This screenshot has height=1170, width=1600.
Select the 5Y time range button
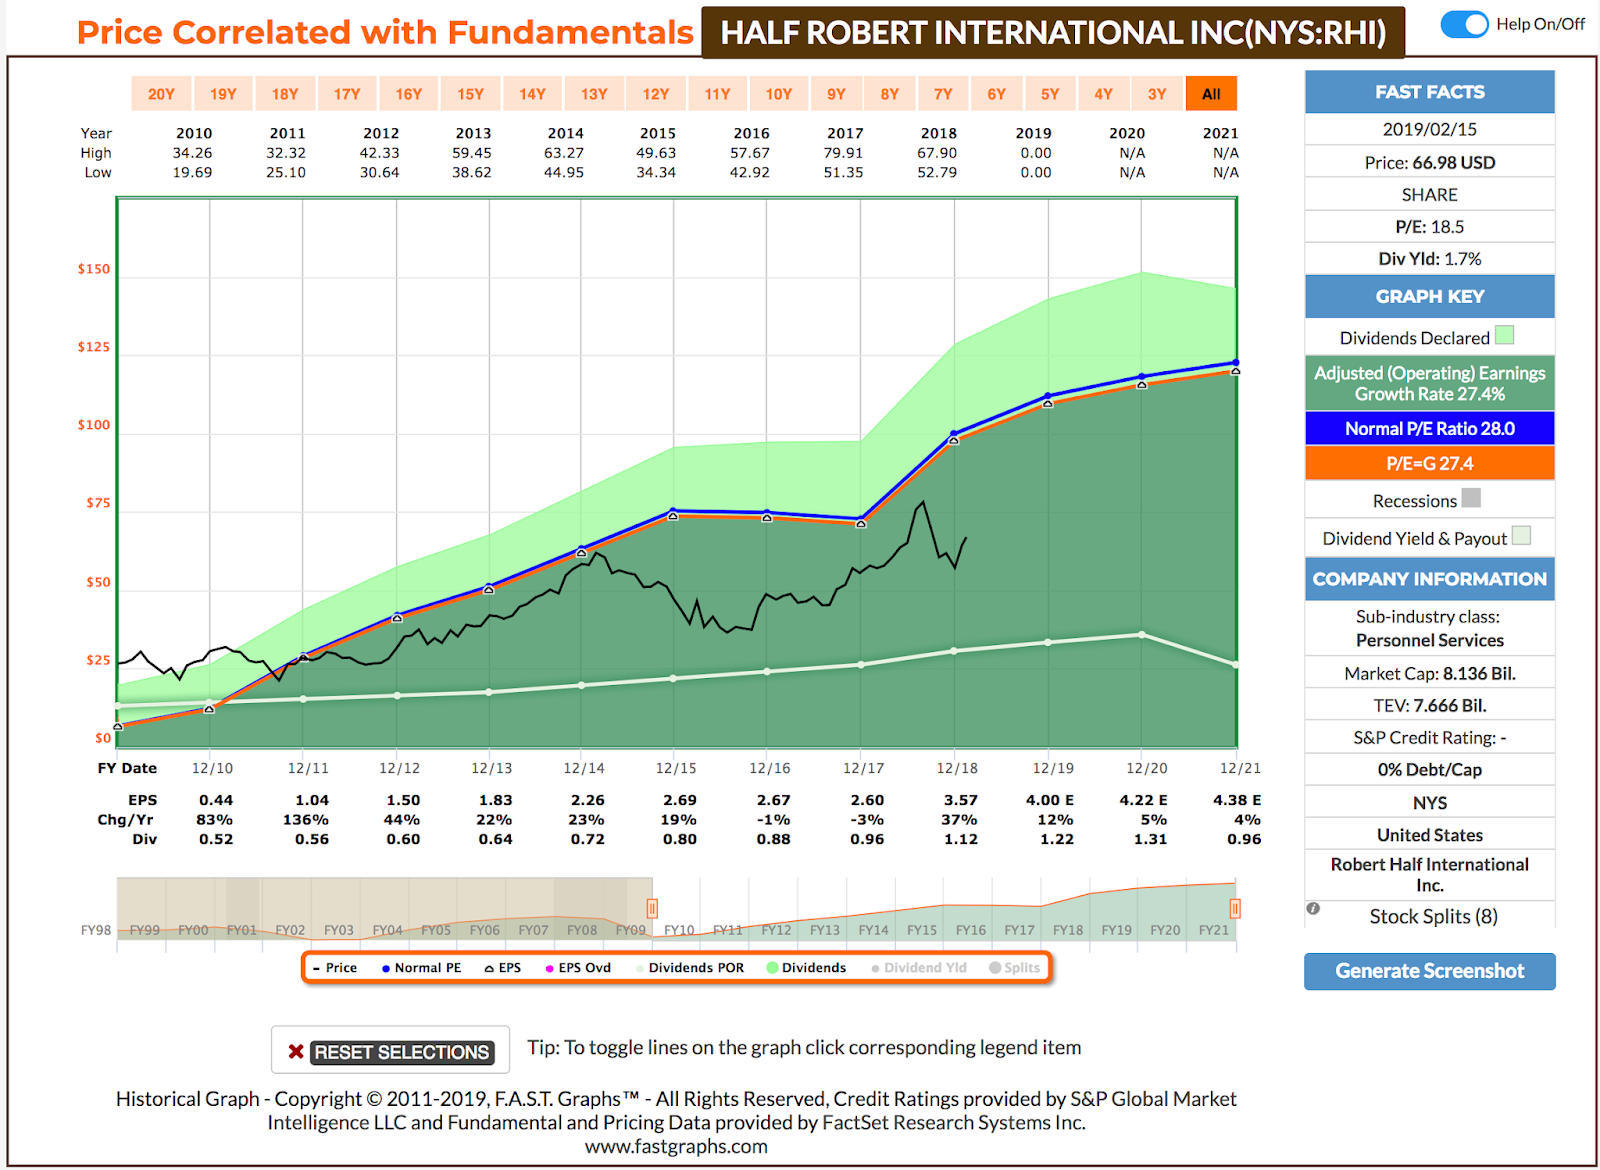coord(1050,93)
